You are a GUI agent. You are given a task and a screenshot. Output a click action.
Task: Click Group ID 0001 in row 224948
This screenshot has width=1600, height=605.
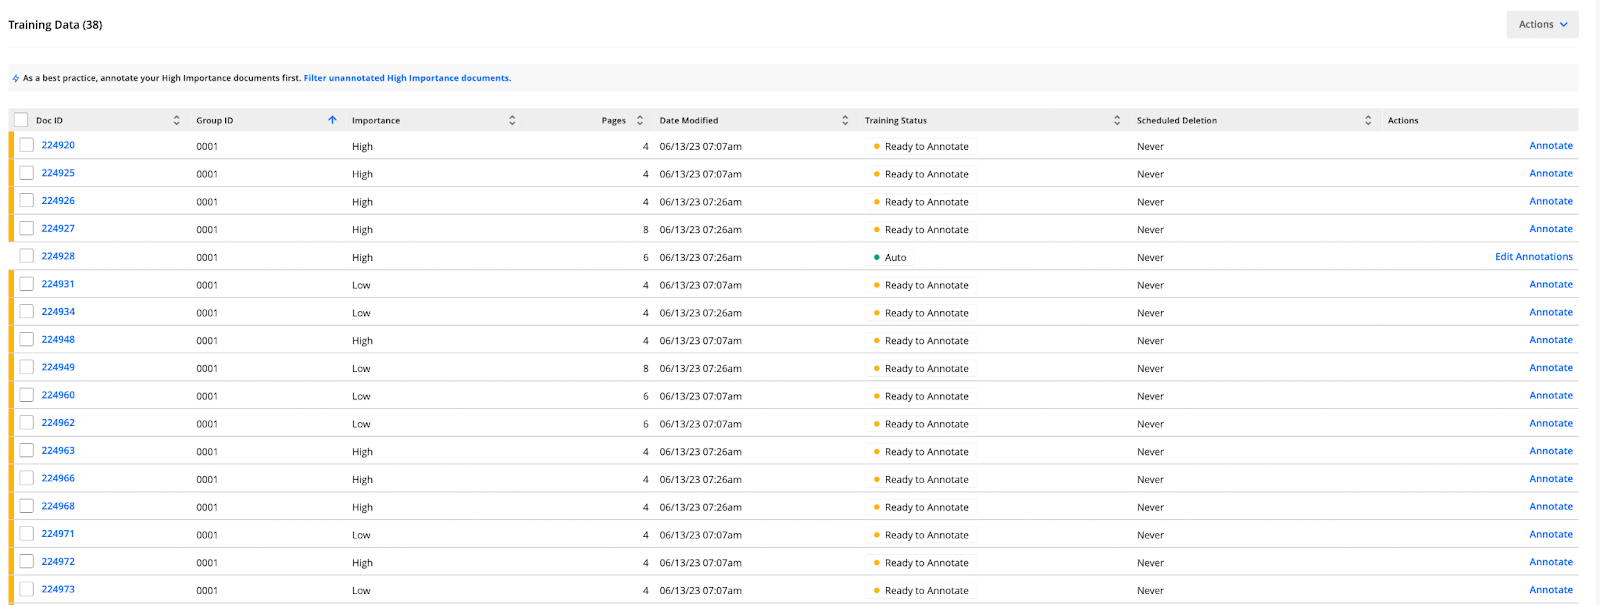tap(207, 341)
